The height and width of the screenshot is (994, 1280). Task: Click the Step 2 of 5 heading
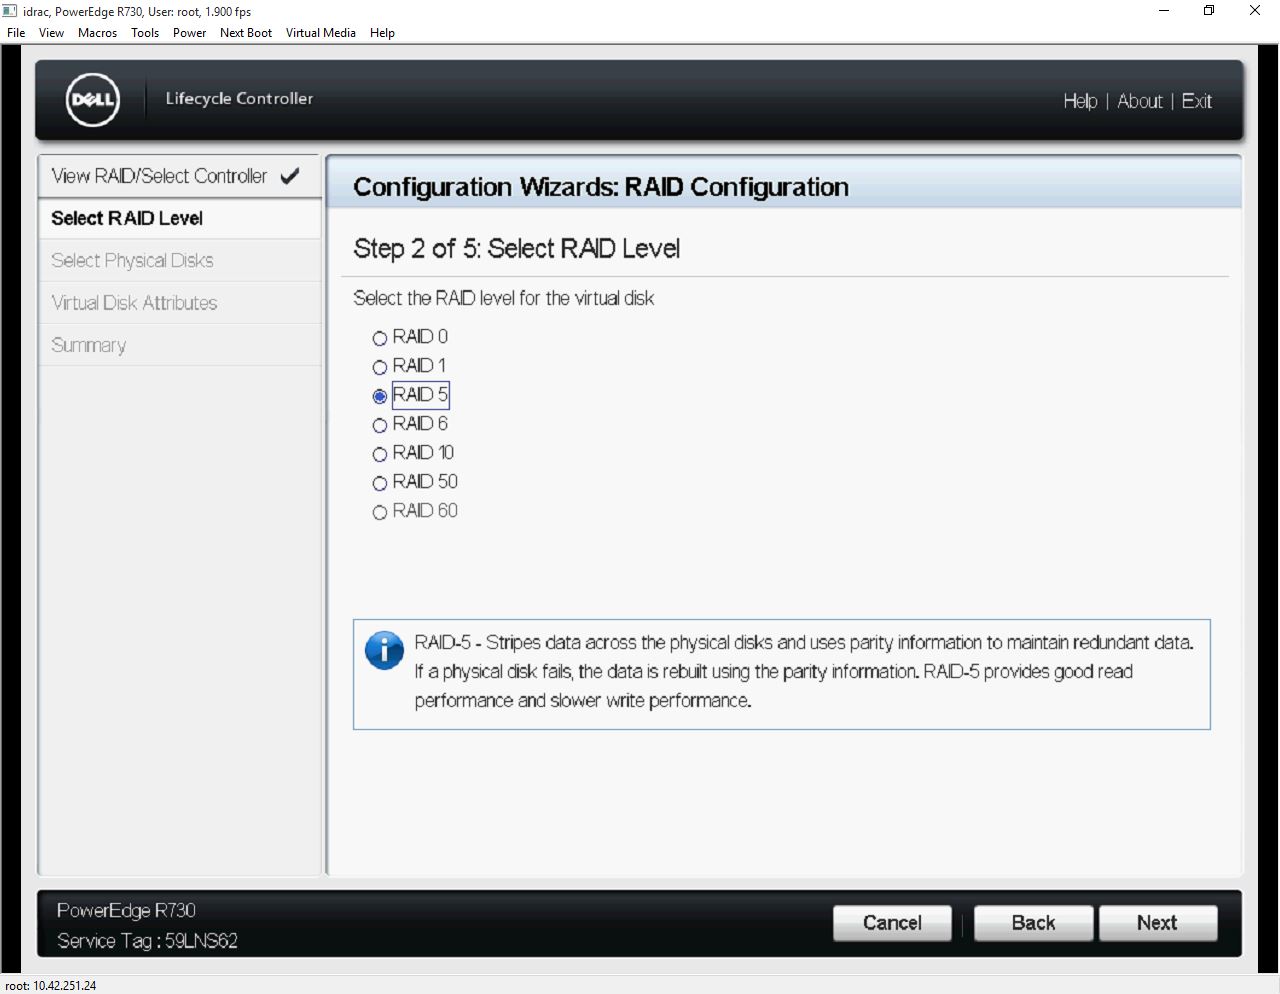(x=516, y=249)
